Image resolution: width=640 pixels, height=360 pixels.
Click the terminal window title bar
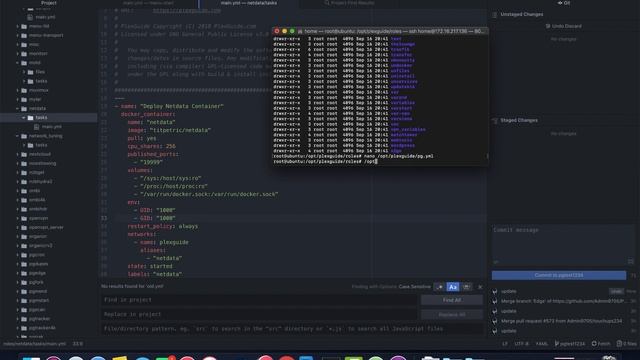380,31
